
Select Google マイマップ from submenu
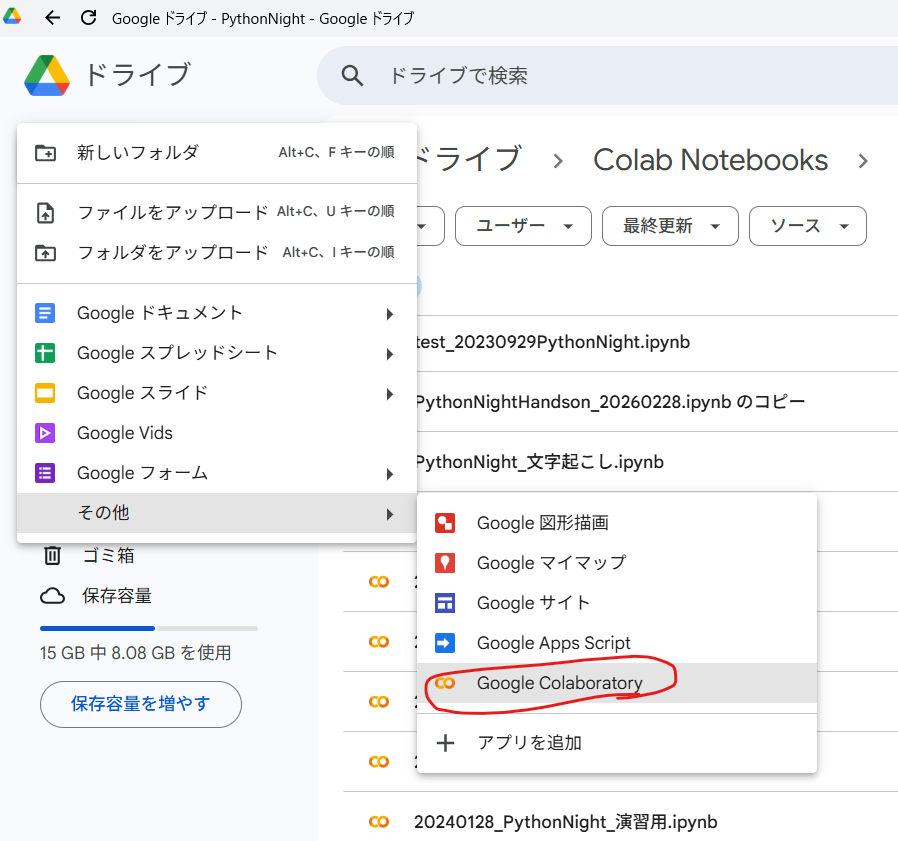click(x=617, y=563)
